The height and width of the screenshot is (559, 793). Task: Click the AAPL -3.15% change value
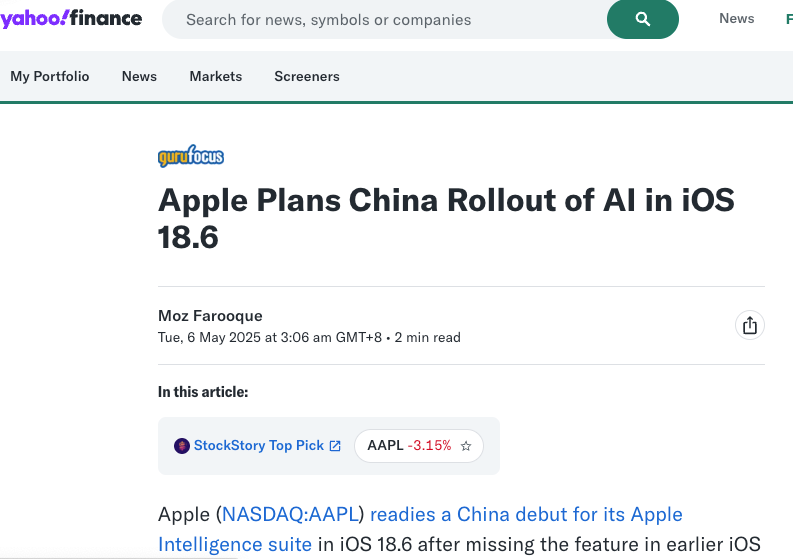tap(429, 446)
